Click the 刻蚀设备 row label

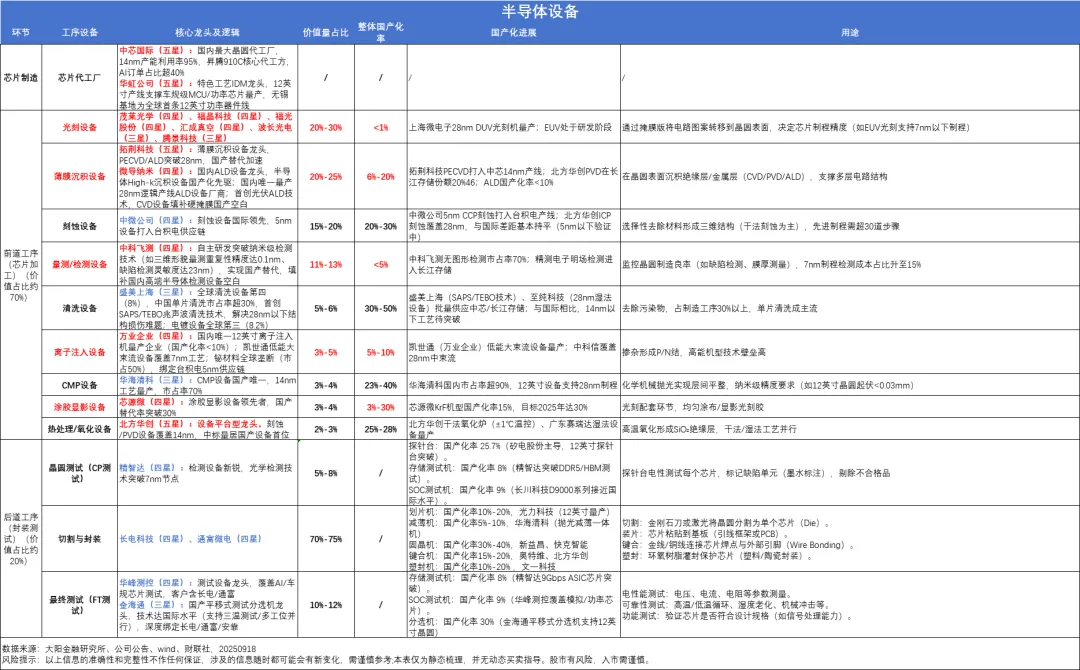point(79,226)
